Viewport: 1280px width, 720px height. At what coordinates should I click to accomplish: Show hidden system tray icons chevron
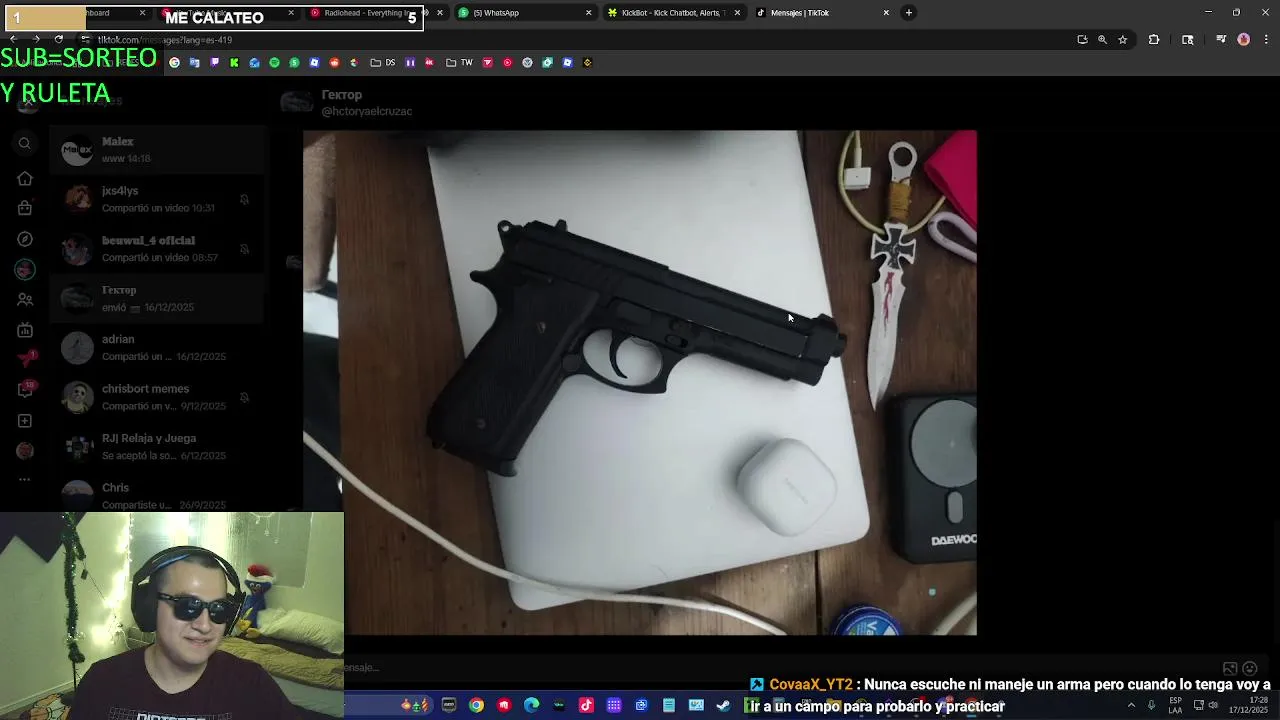point(1131,705)
